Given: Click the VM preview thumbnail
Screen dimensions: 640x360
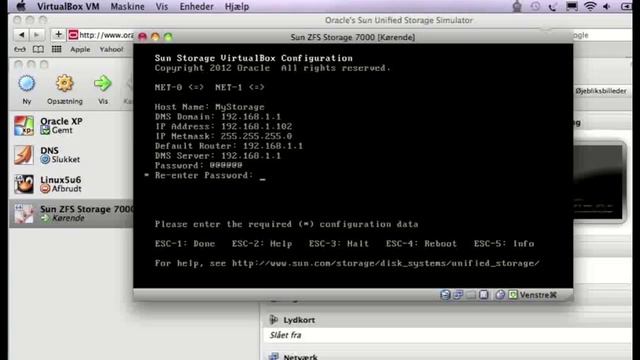Looking at the screenshot, I should coord(598,182).
